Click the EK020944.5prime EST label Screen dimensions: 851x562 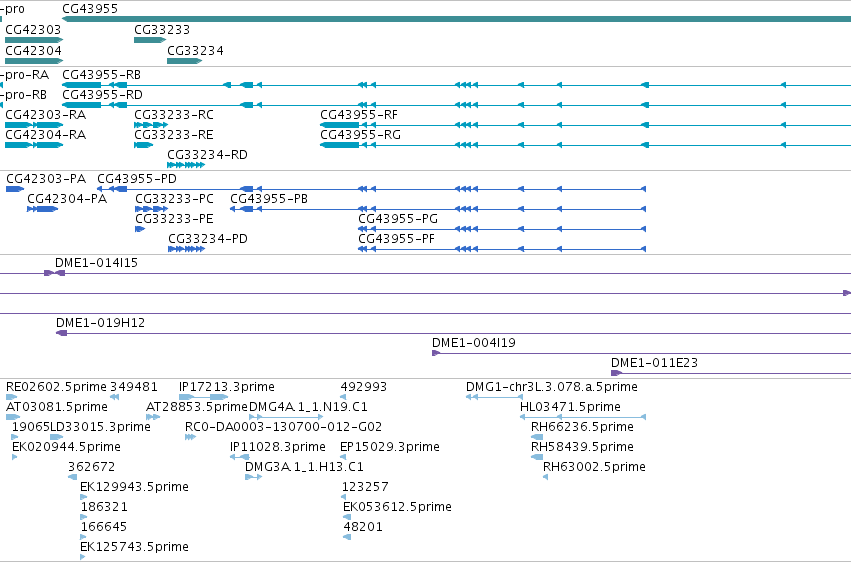pos(66,447)
